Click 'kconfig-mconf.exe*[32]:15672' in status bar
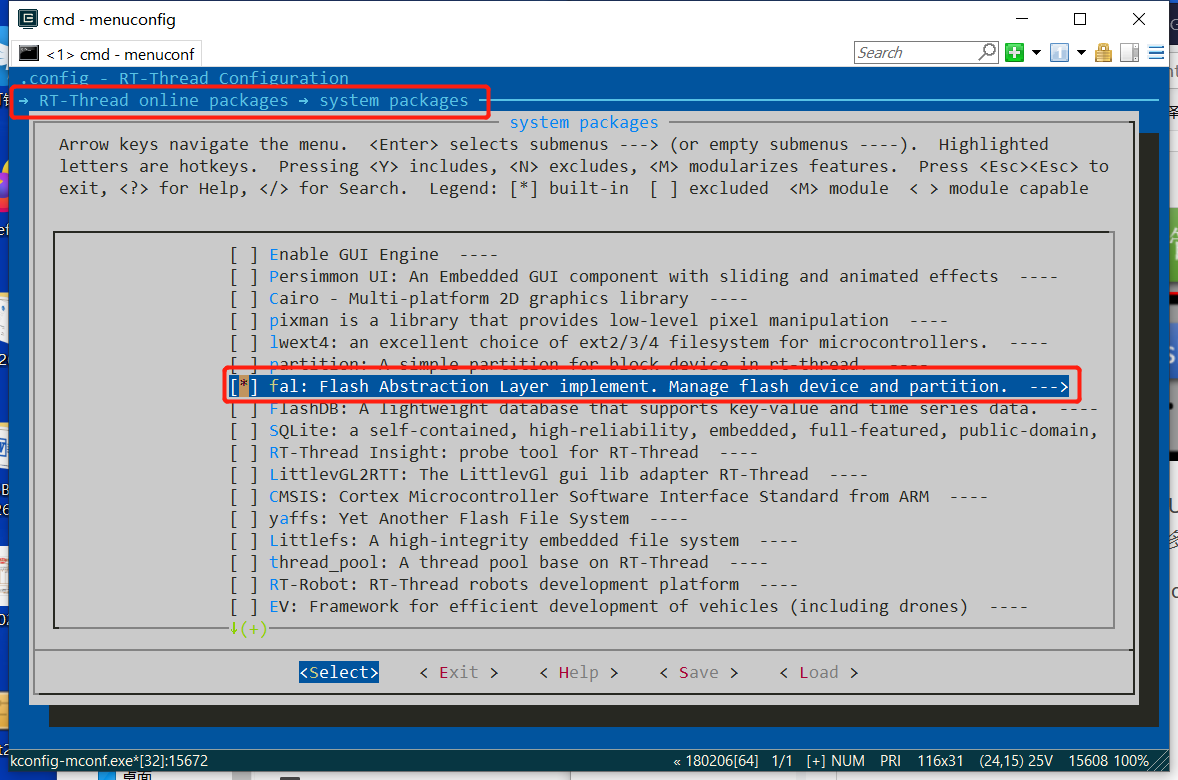The height and width of the screenshot is (780, 1178). point(109,760)
